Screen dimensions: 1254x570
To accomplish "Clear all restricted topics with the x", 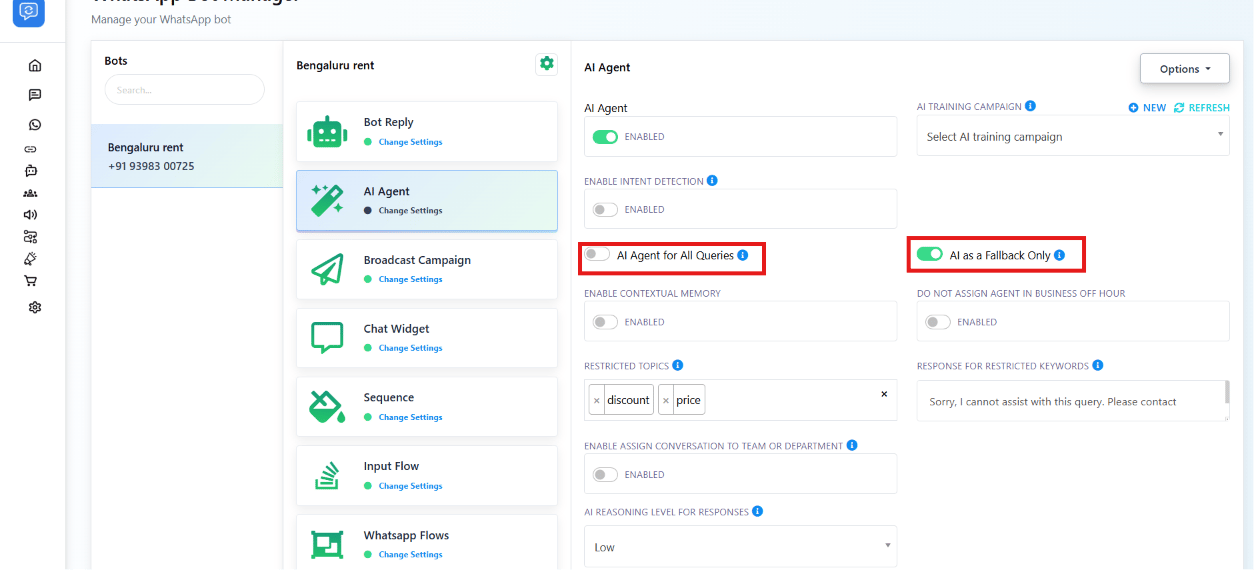I will [884, 394].
